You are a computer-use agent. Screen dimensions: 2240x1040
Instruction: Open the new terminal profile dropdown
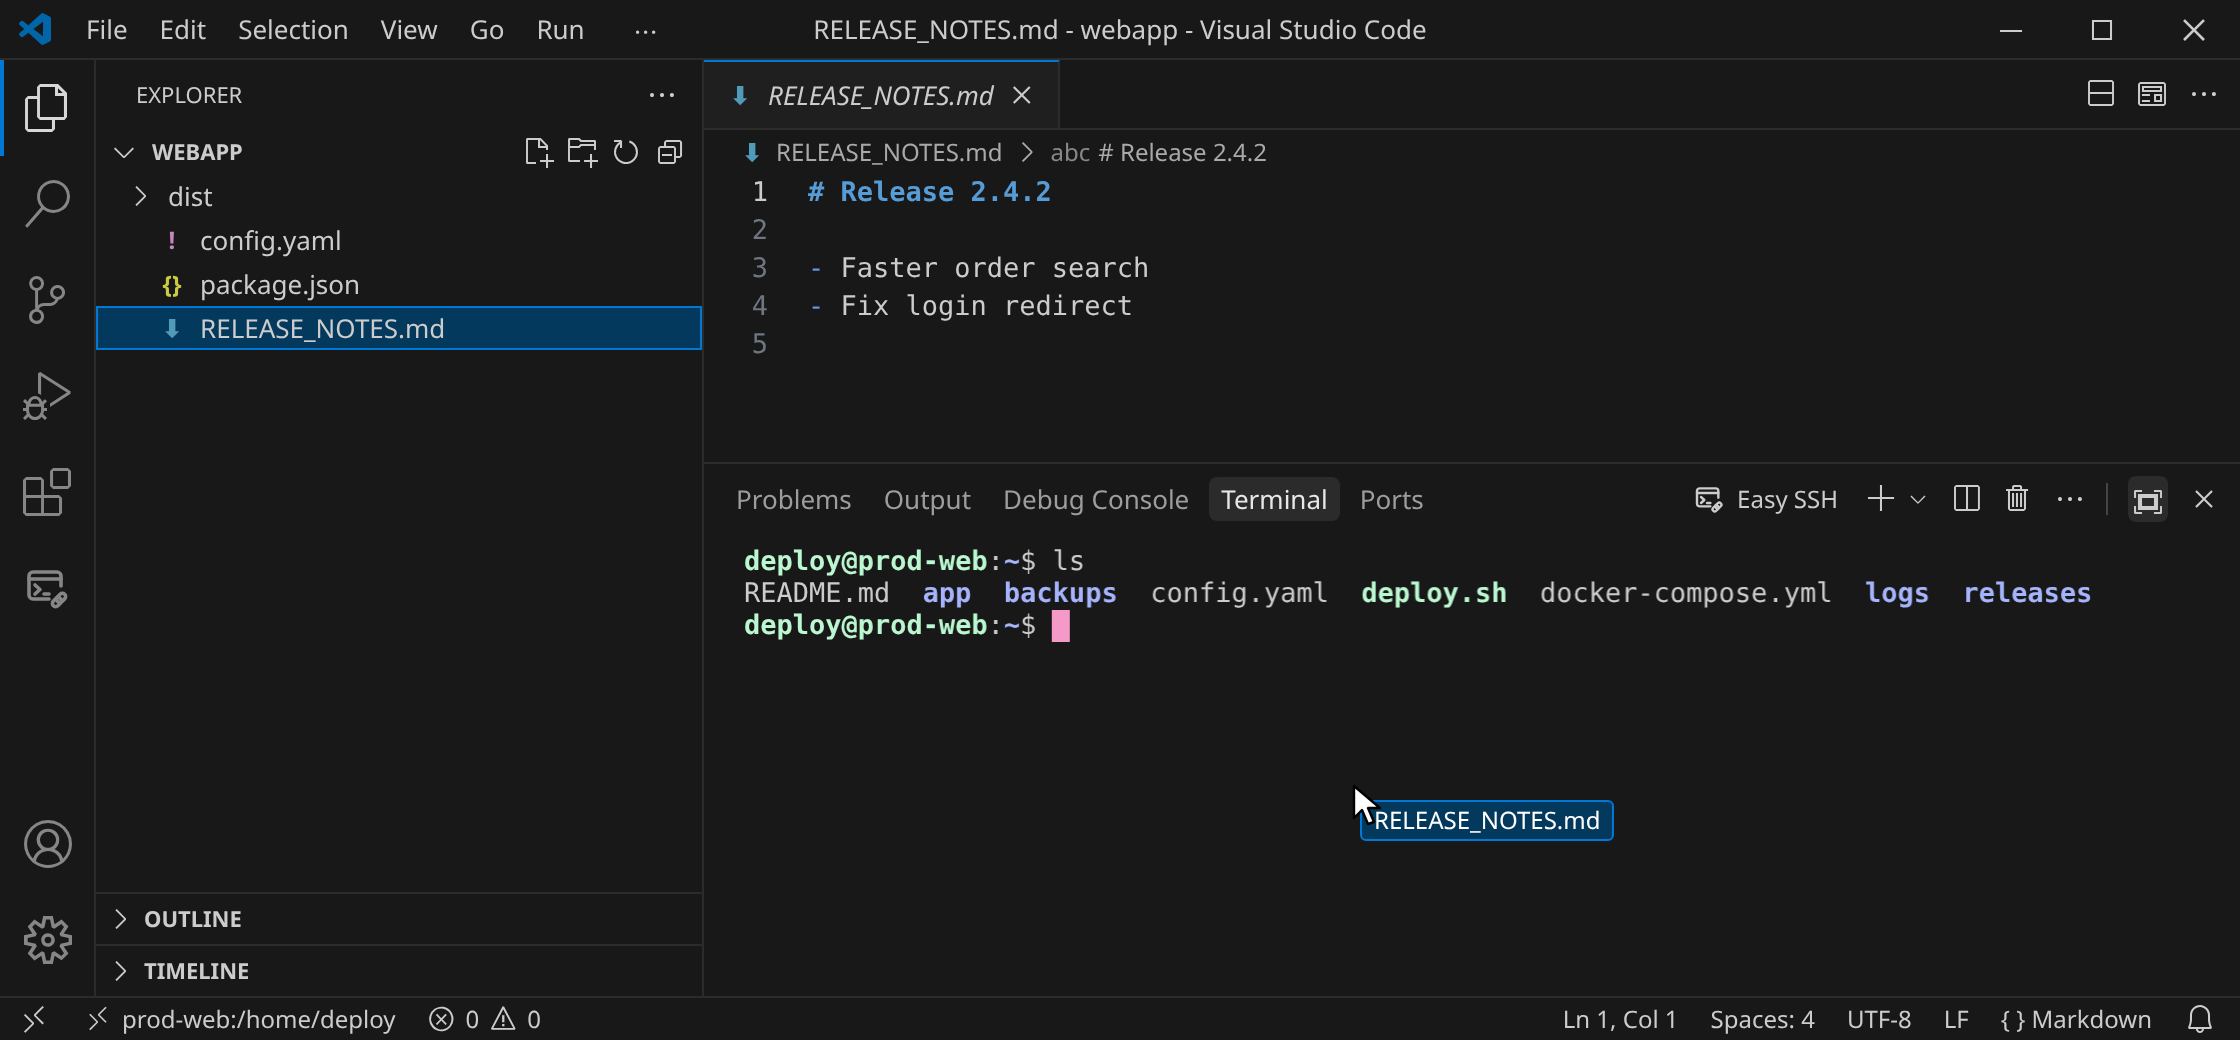click(x=1917, y=499)
